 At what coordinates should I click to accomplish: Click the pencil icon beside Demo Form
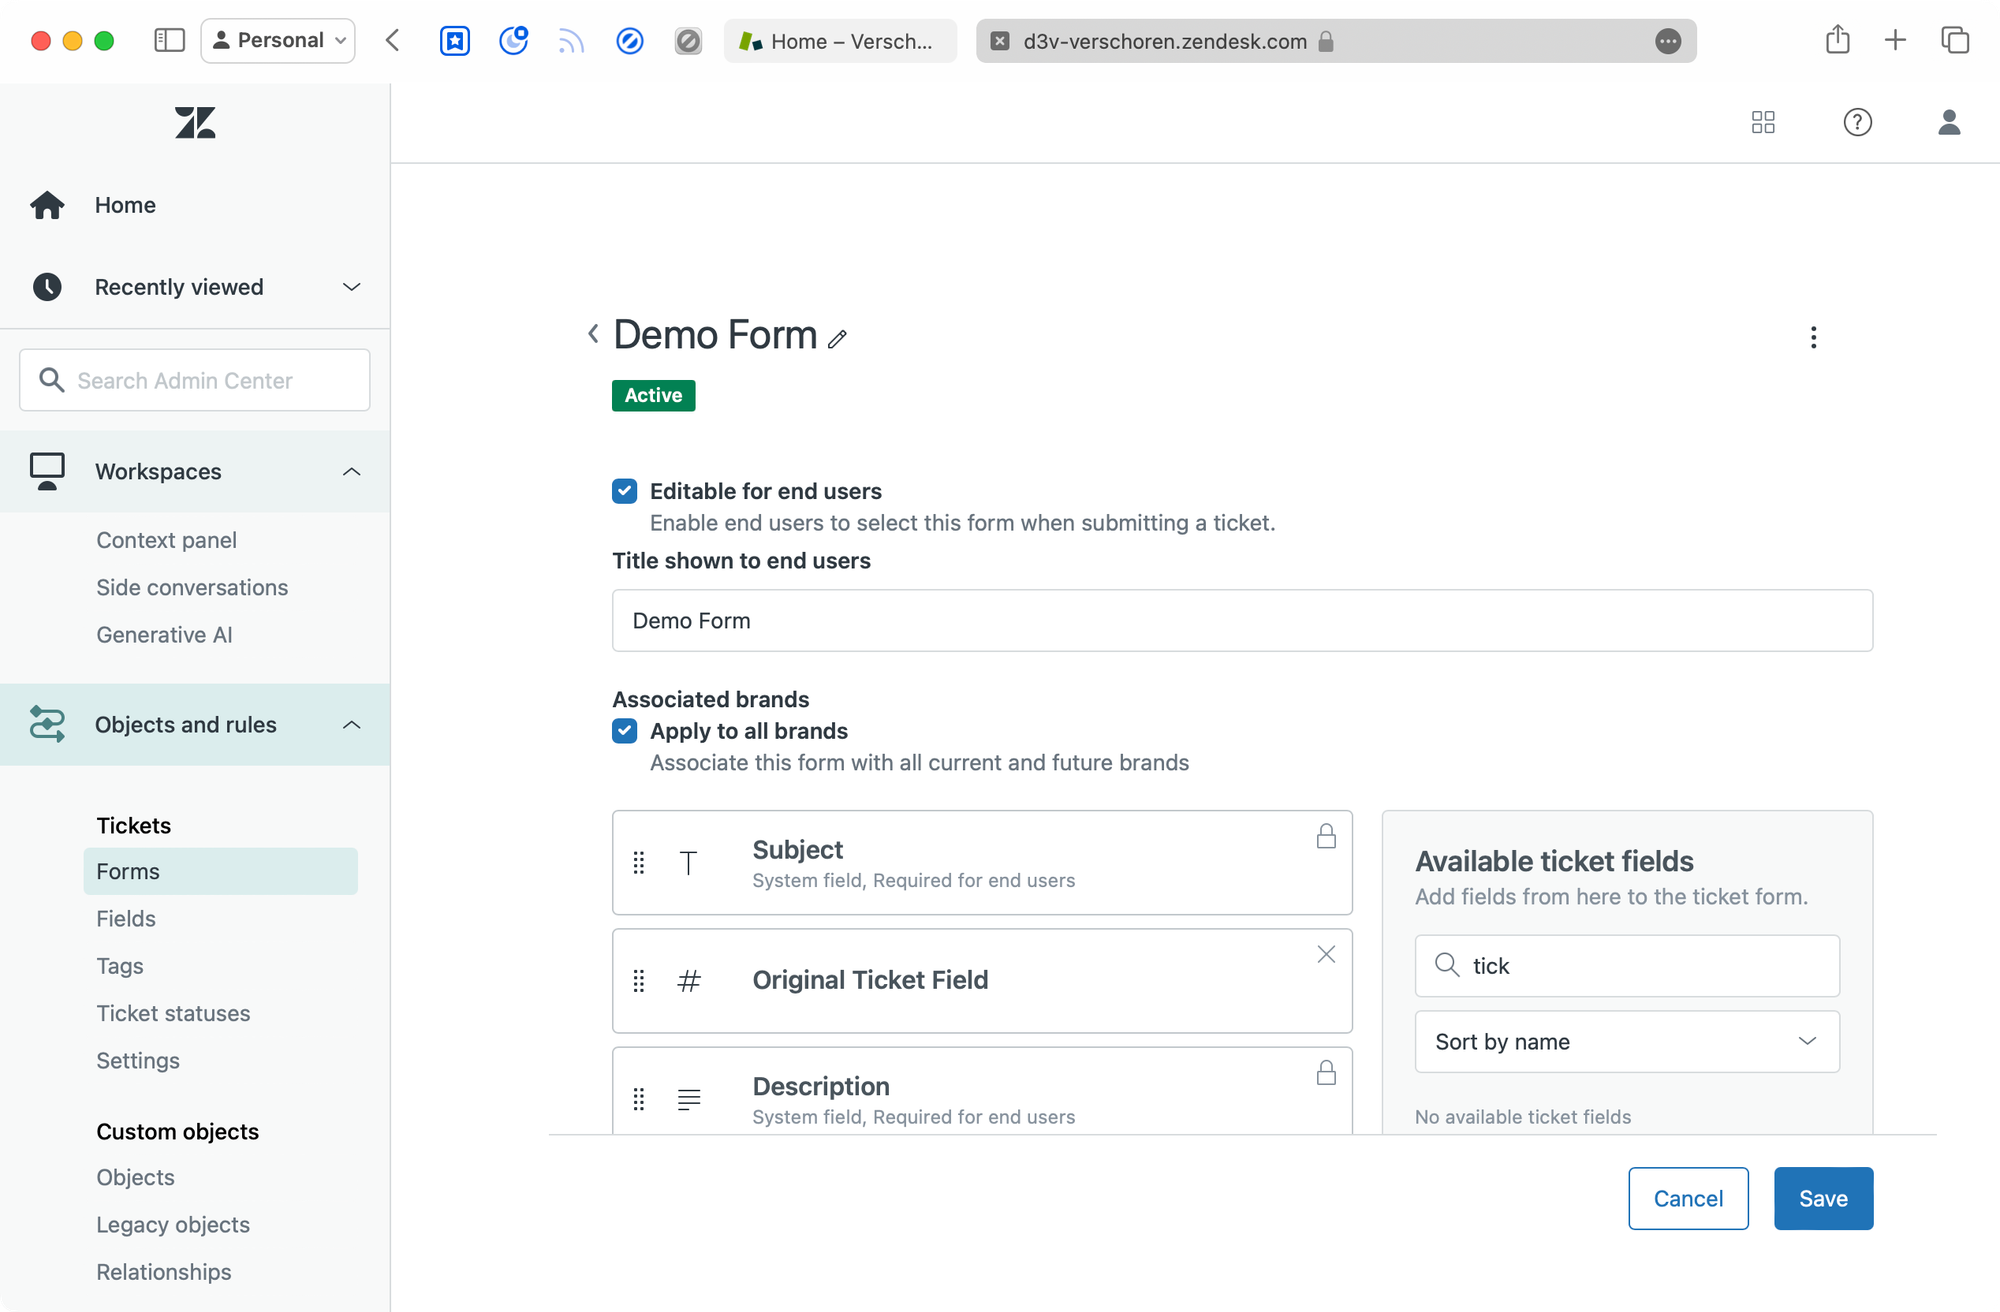(837, 339)
